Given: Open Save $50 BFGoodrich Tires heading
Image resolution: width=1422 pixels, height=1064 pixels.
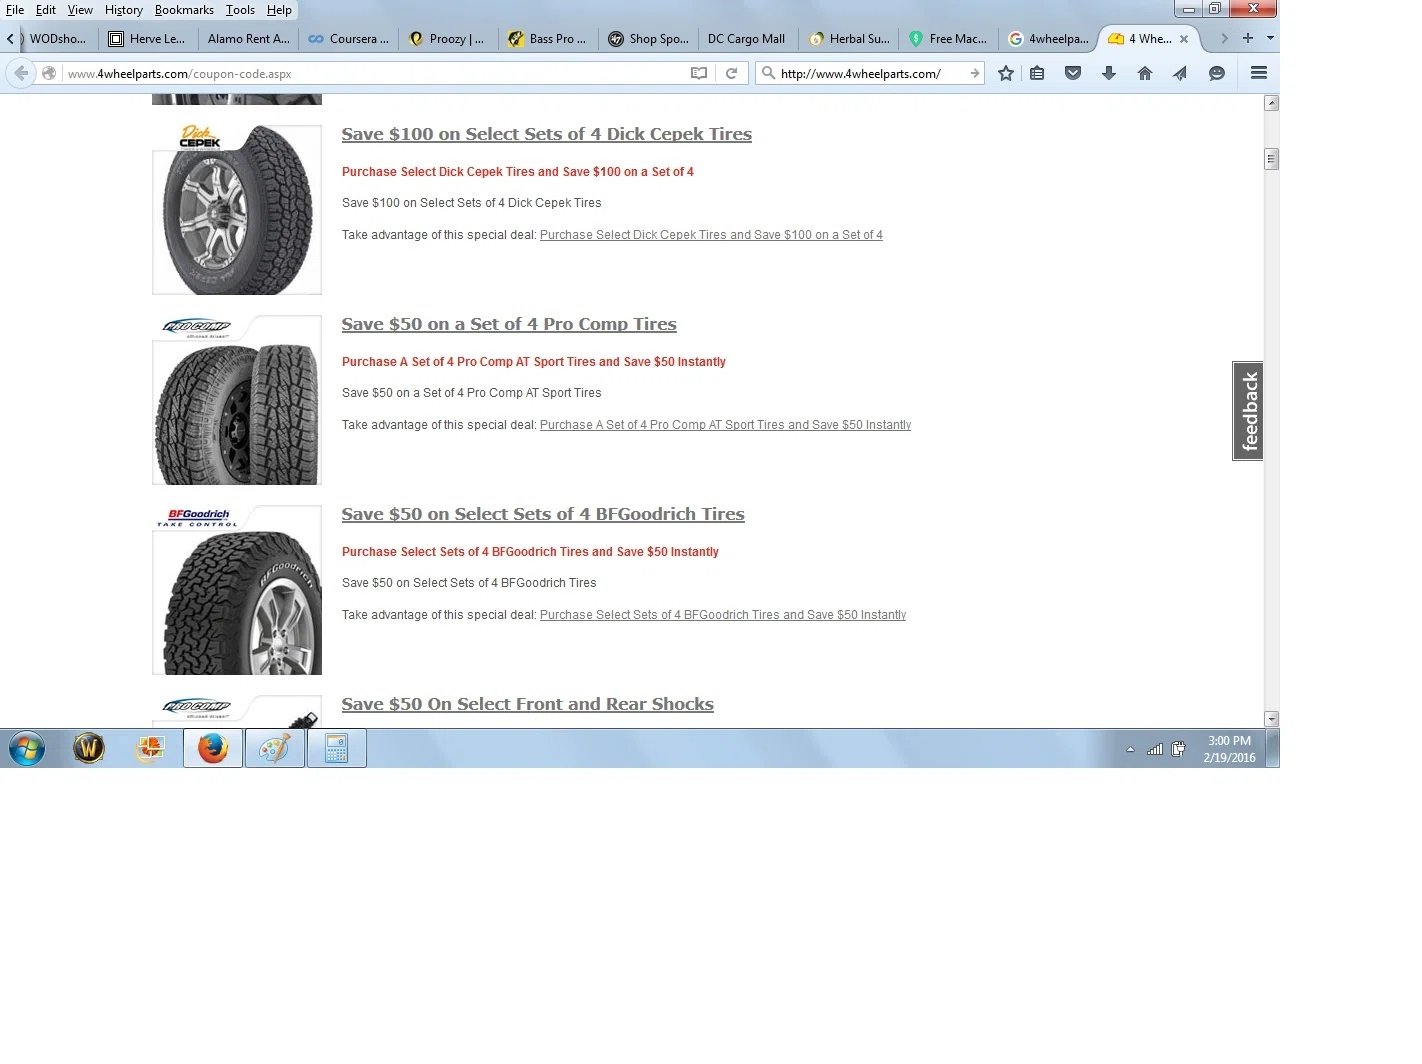Looking at the screenshot, I should coord(543,514).
